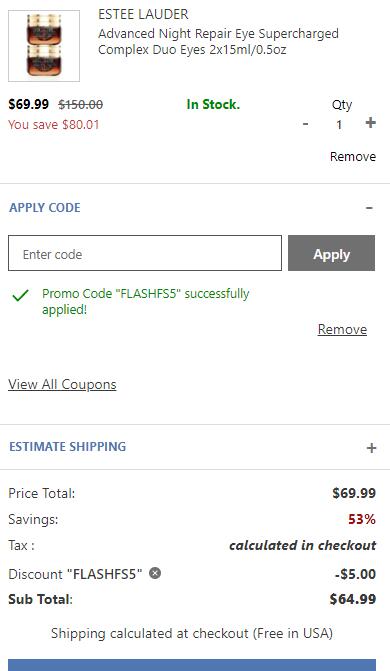Click the gray Apply button
390x671 pixels.
pos(331,253)
